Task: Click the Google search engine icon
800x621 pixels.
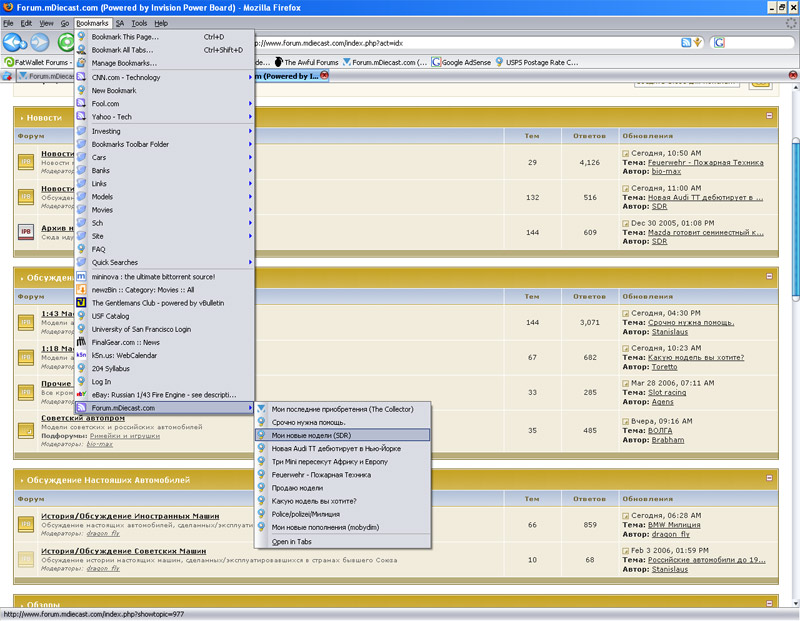Action: [x=719, y=43]
